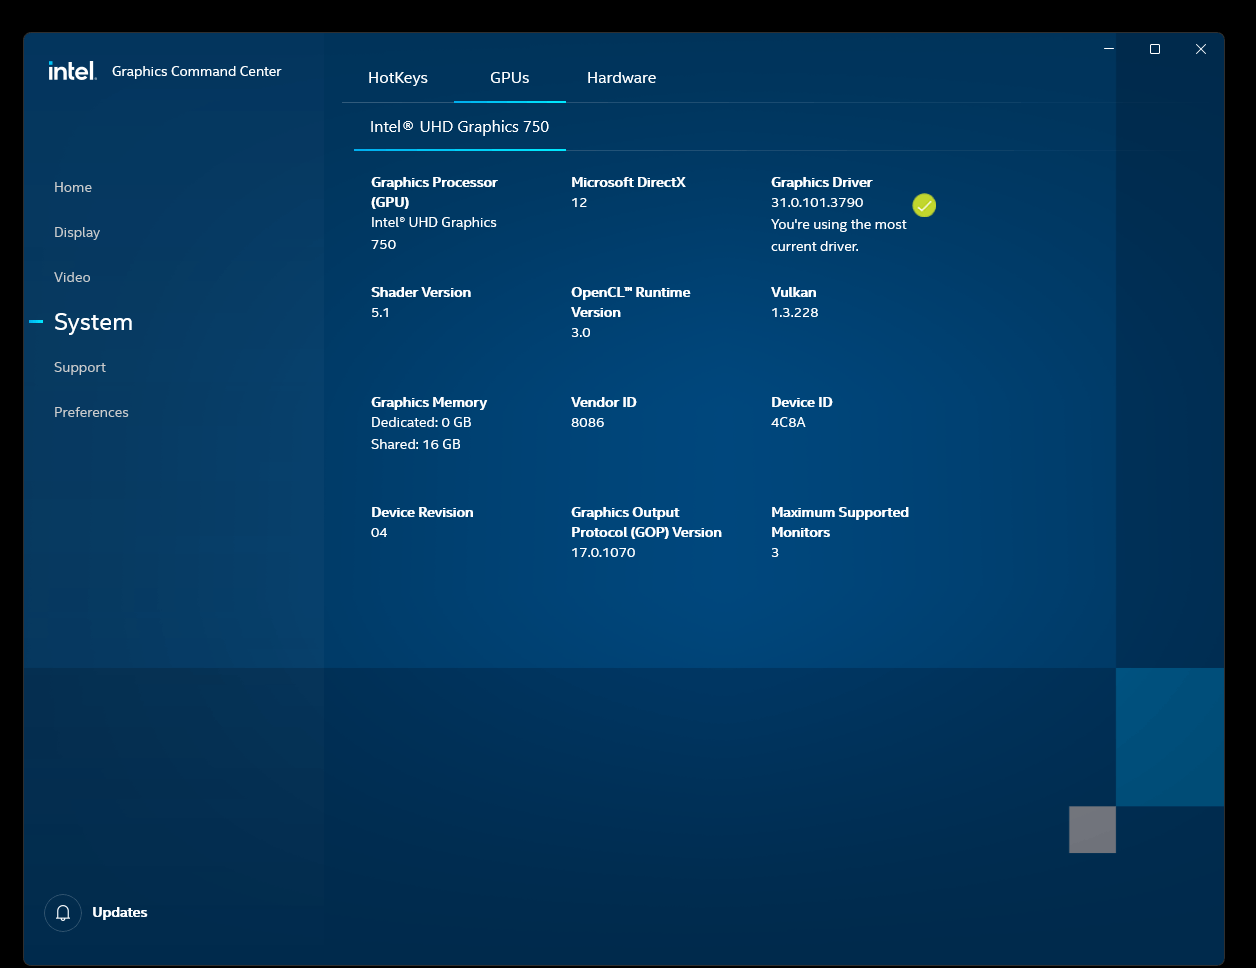Click the green driver status checkmark

[924, 205]
